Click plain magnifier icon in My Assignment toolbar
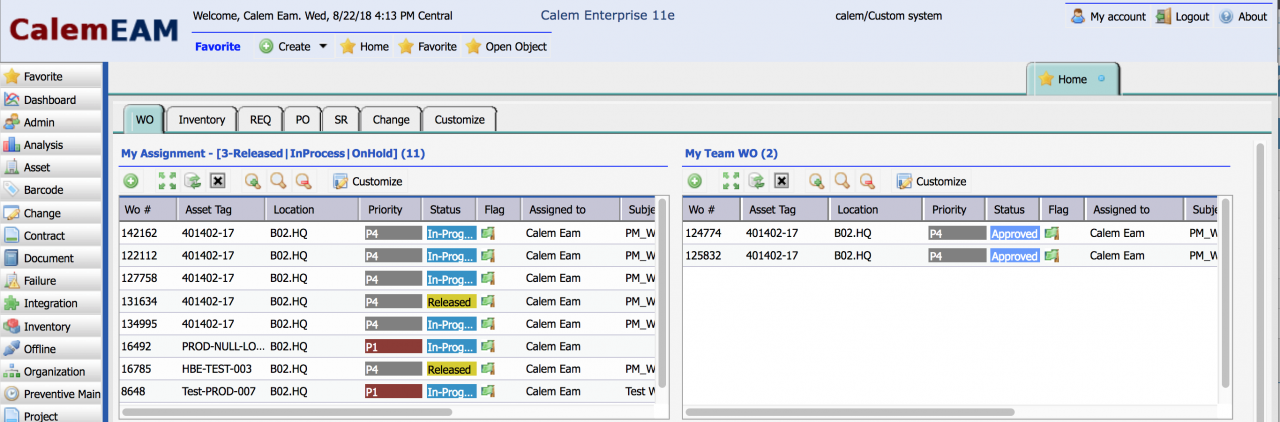Image resolution: width=1280 pixels, height=422 pixels. point(278,181)
